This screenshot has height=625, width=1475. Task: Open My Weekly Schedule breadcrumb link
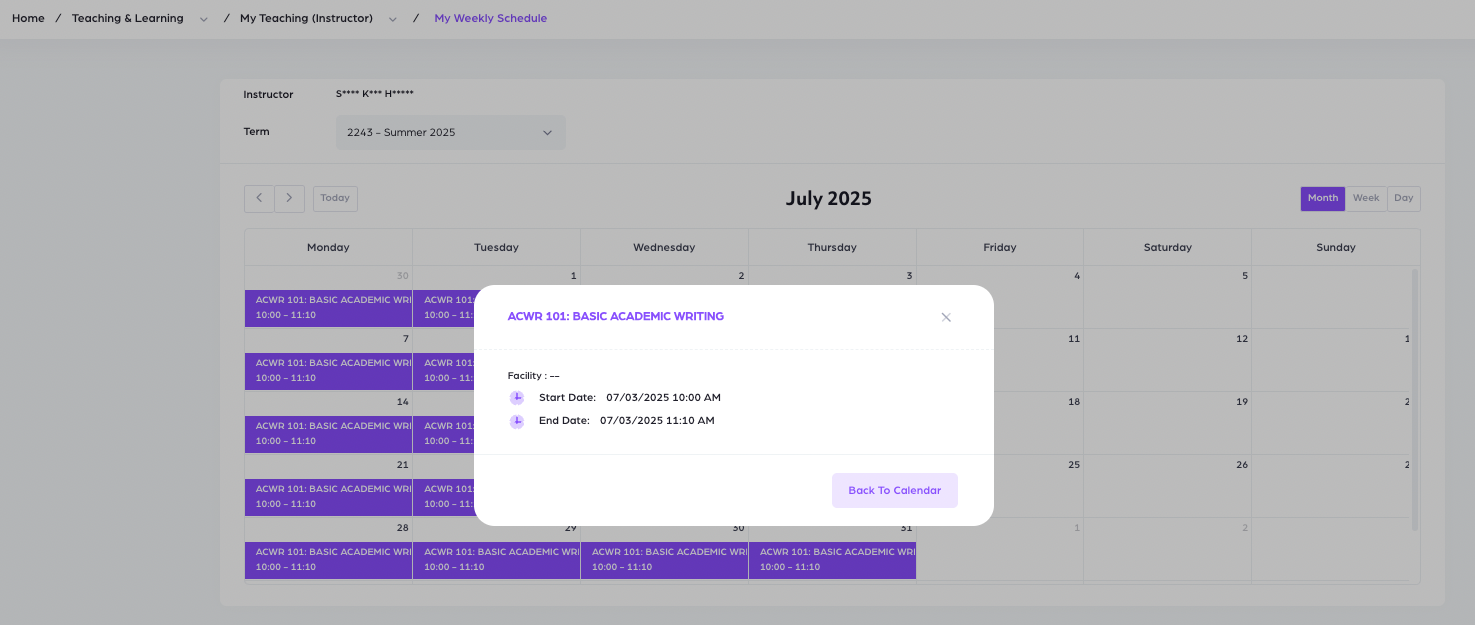click(490, 18)
